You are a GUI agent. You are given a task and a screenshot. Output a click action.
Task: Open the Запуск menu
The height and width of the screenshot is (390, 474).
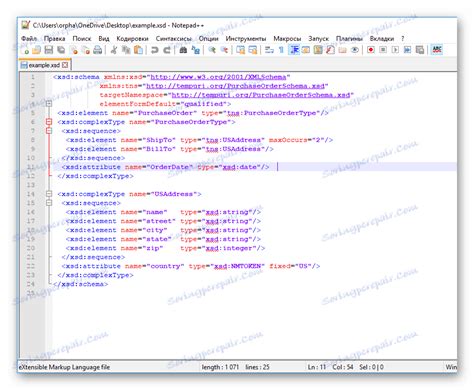318,39
